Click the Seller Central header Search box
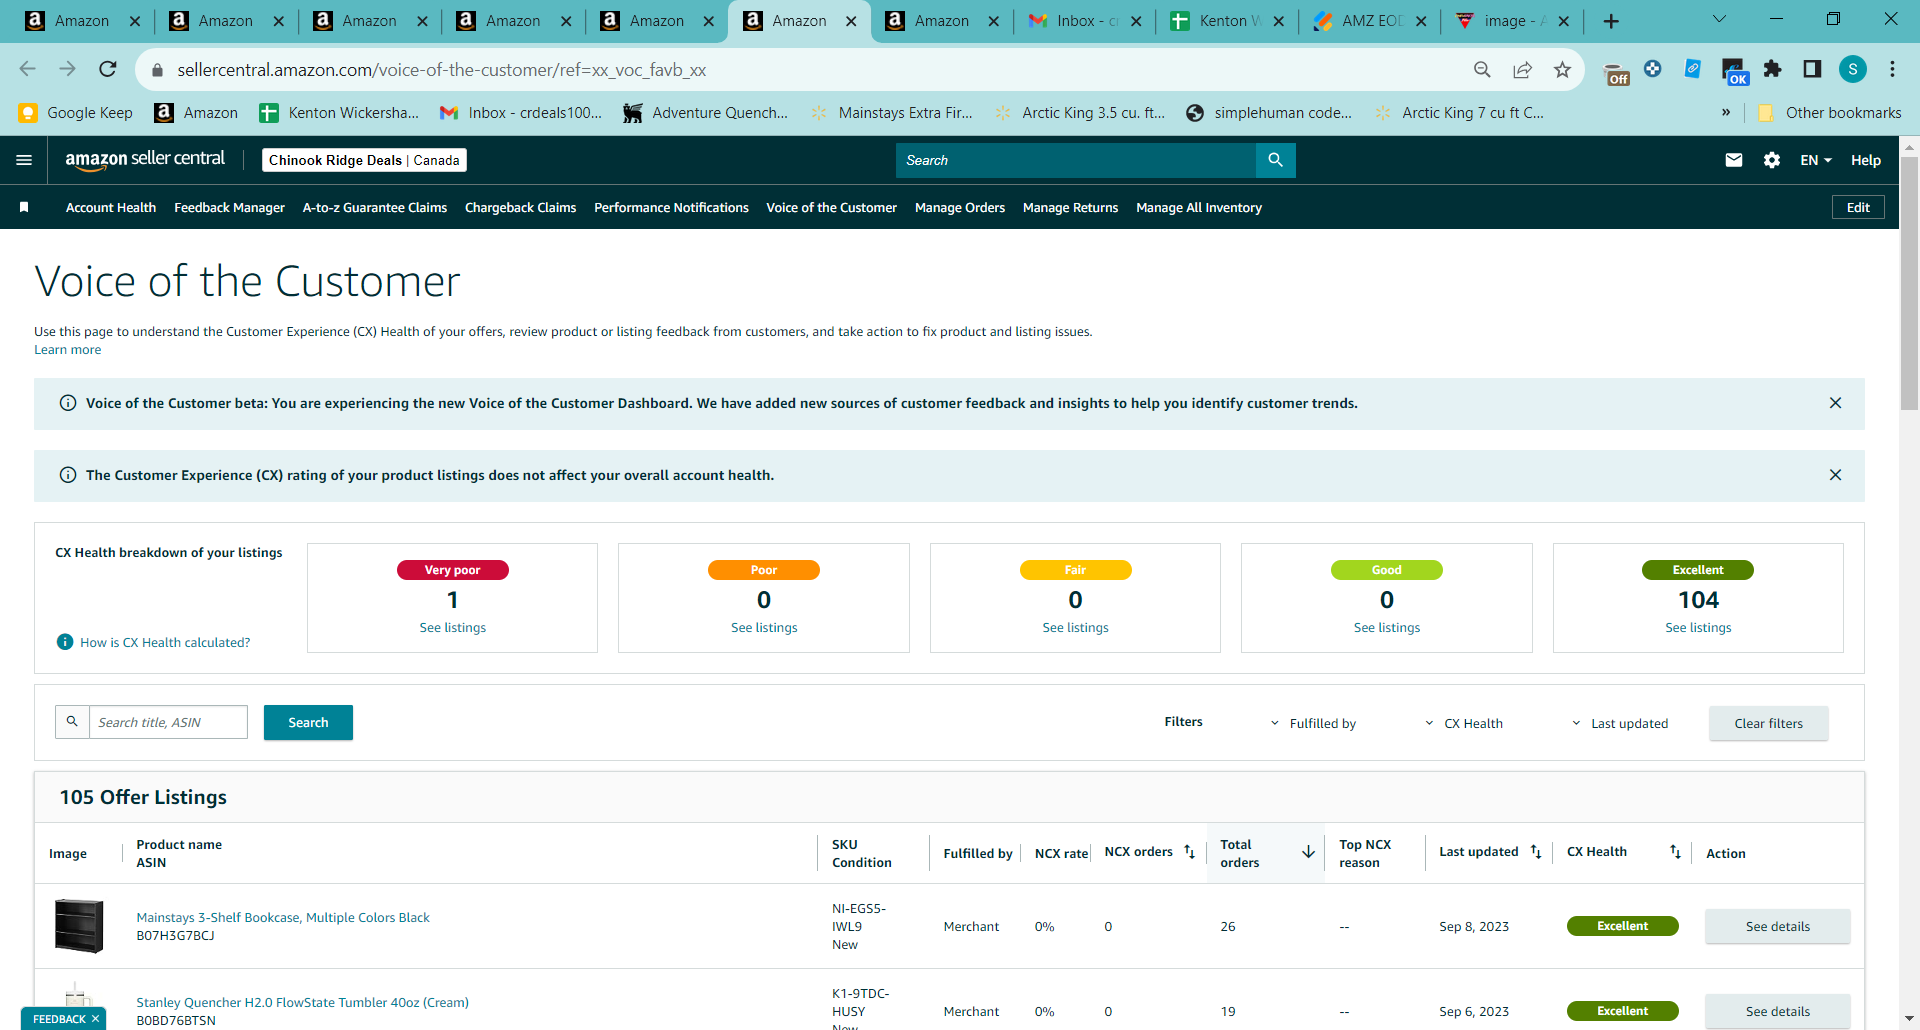The width and height of the screenshot is (1920, 1030). tap(1076, 160)
